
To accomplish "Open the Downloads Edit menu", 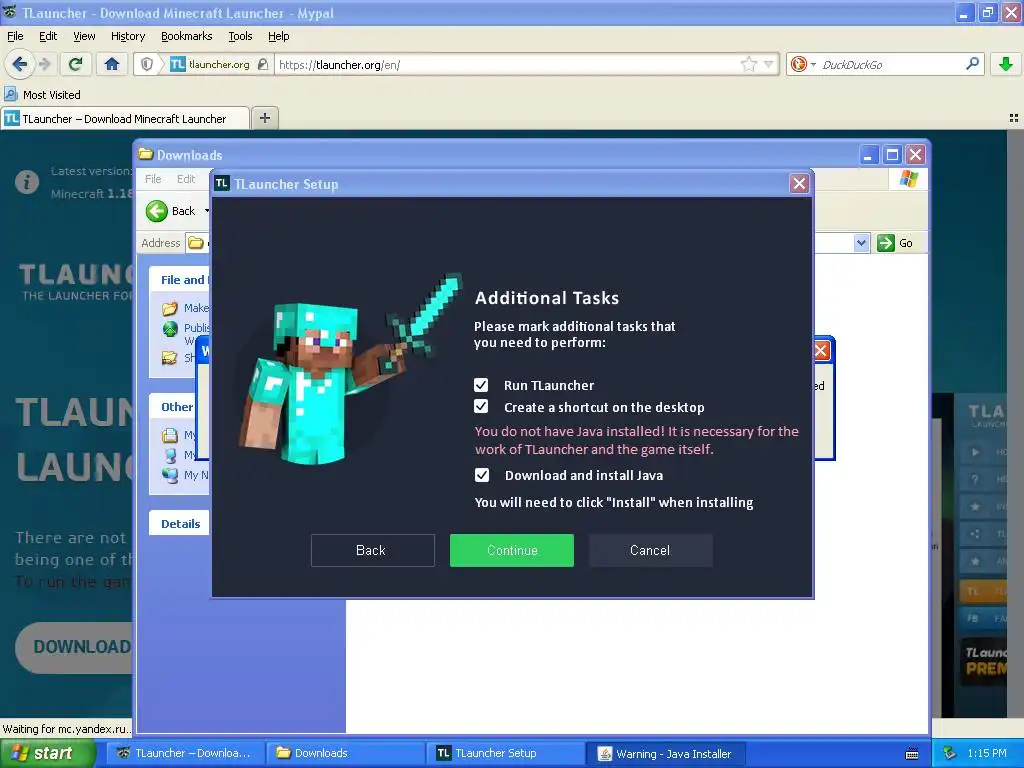I will pos(186,179).
